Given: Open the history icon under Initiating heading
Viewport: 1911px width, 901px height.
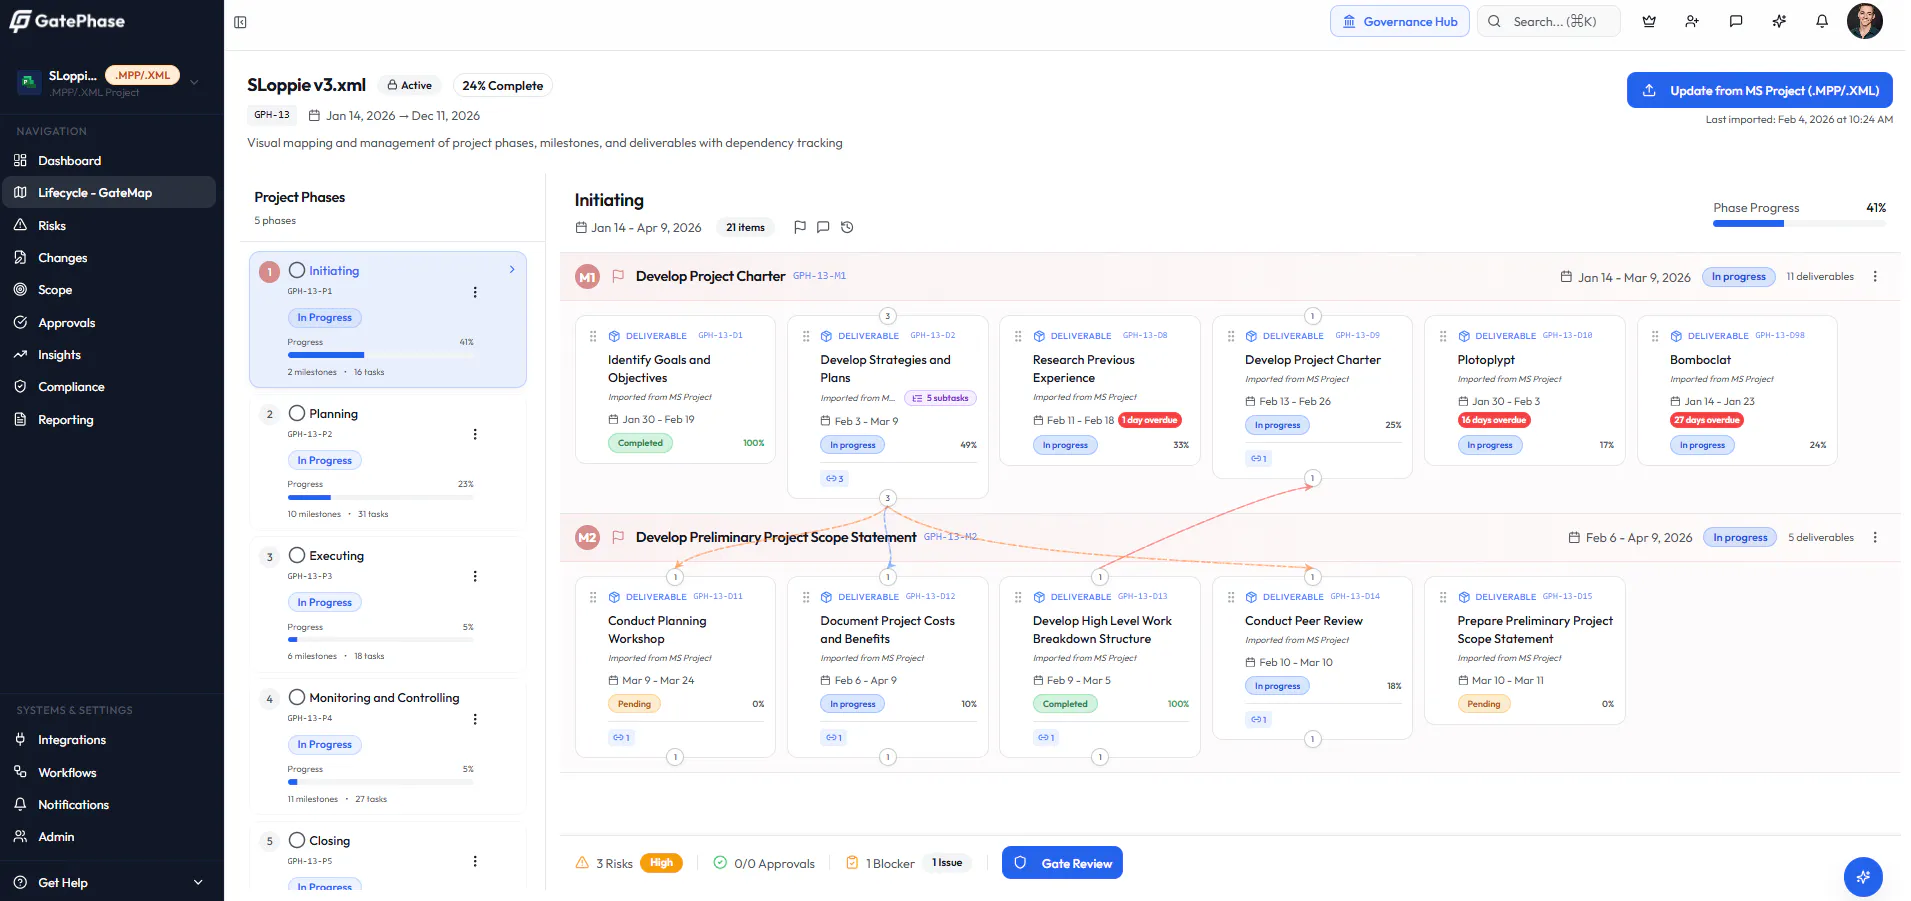Looking at the screenshot, I should 847,227.
